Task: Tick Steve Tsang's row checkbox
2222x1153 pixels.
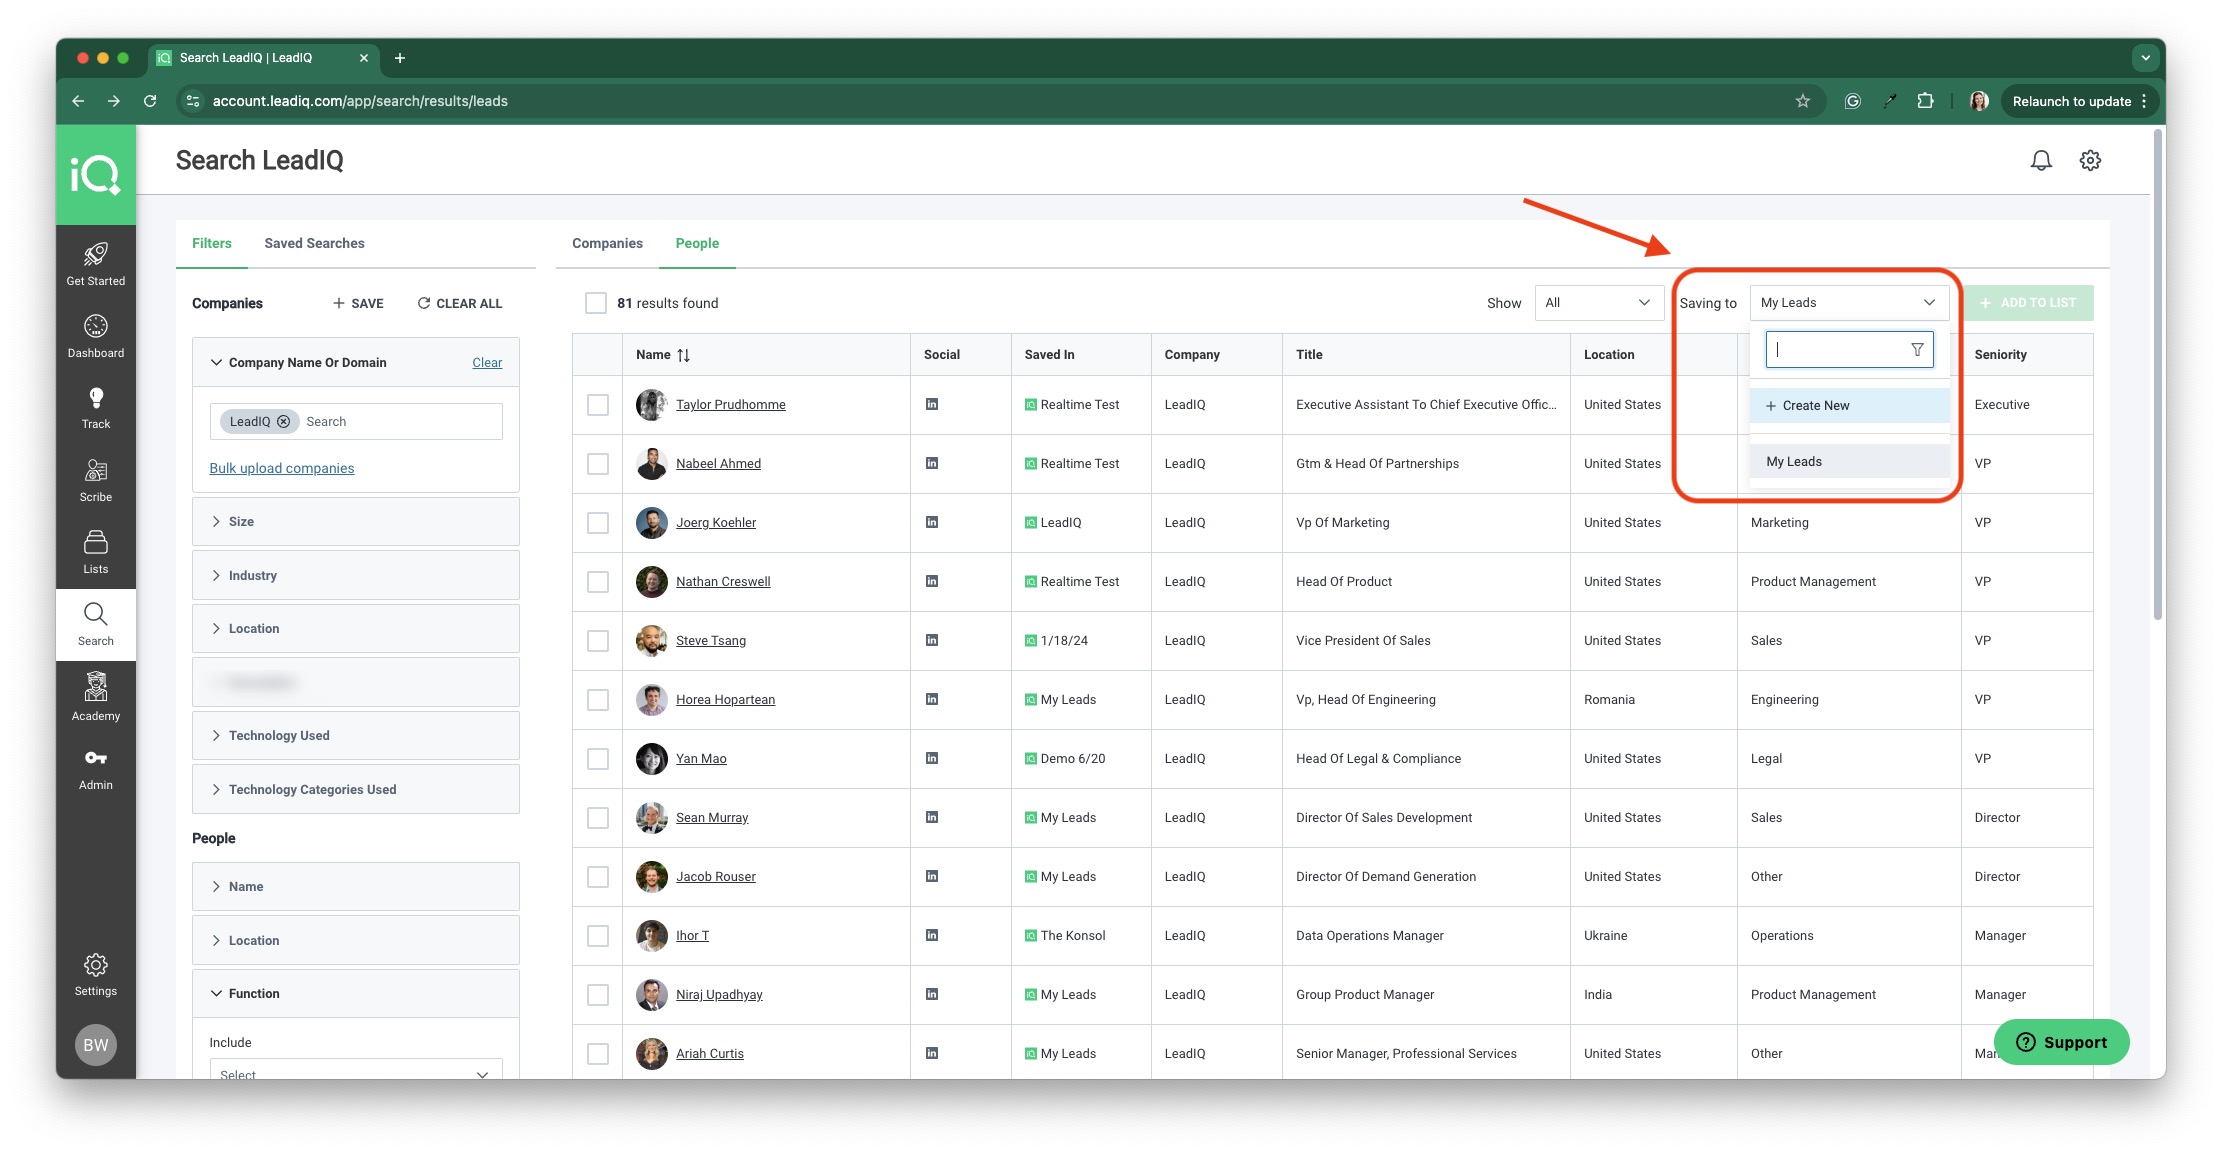Action: [598, 641]
